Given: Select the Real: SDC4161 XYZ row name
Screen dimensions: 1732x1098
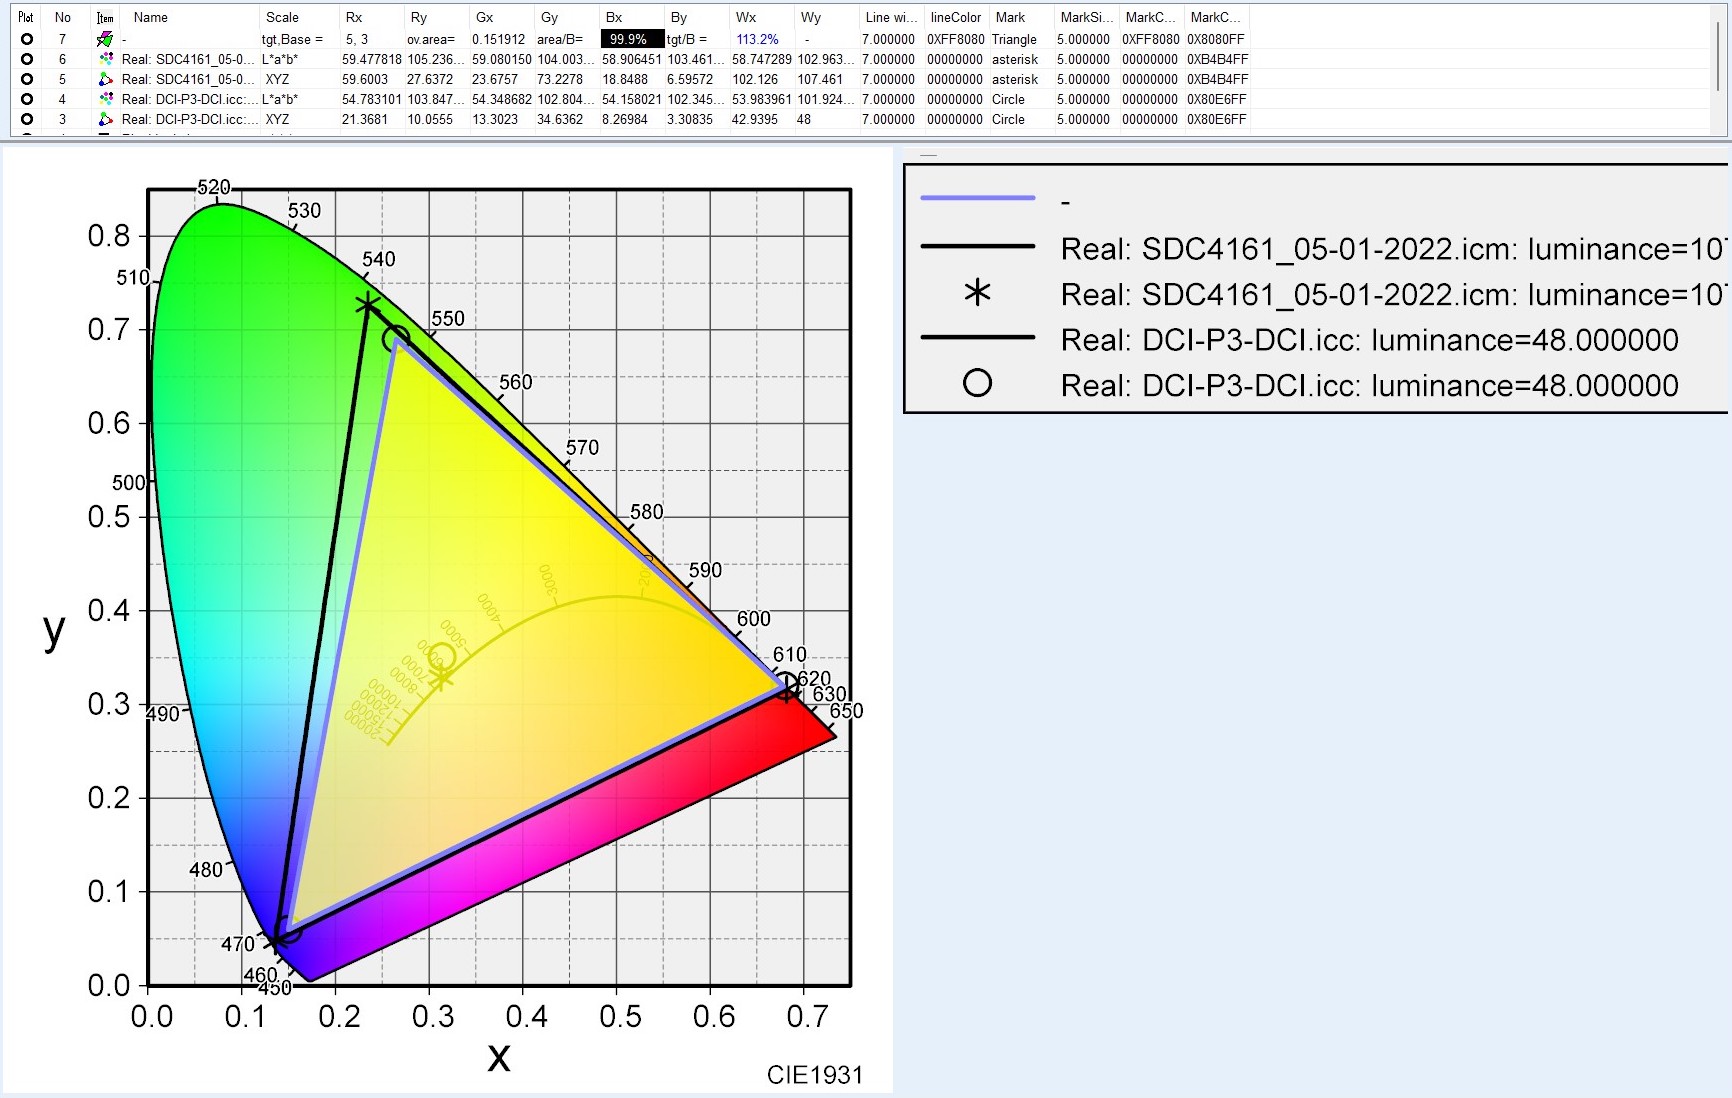Looking at the screenshot, I should coord(188,79).
